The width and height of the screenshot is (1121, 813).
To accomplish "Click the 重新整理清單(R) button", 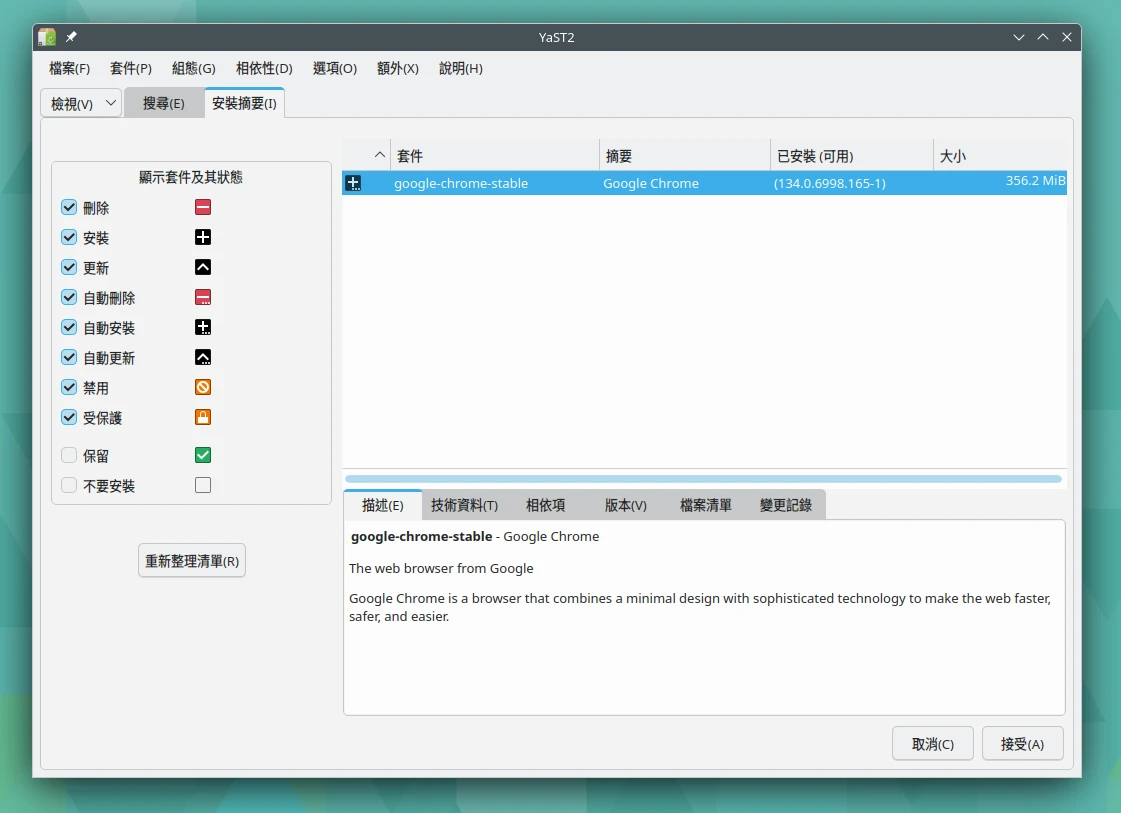I will coord(192,561).
